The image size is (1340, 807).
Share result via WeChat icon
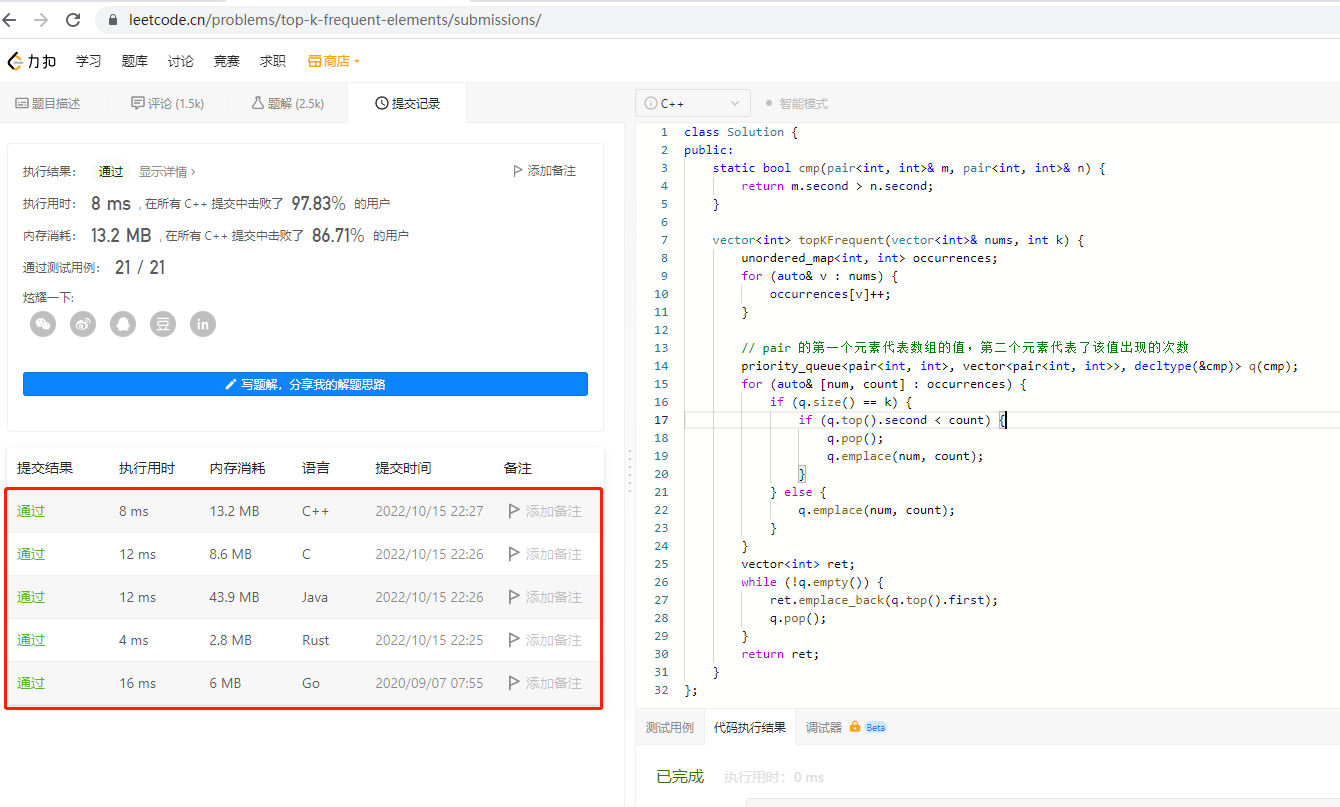tap(43, 324)
